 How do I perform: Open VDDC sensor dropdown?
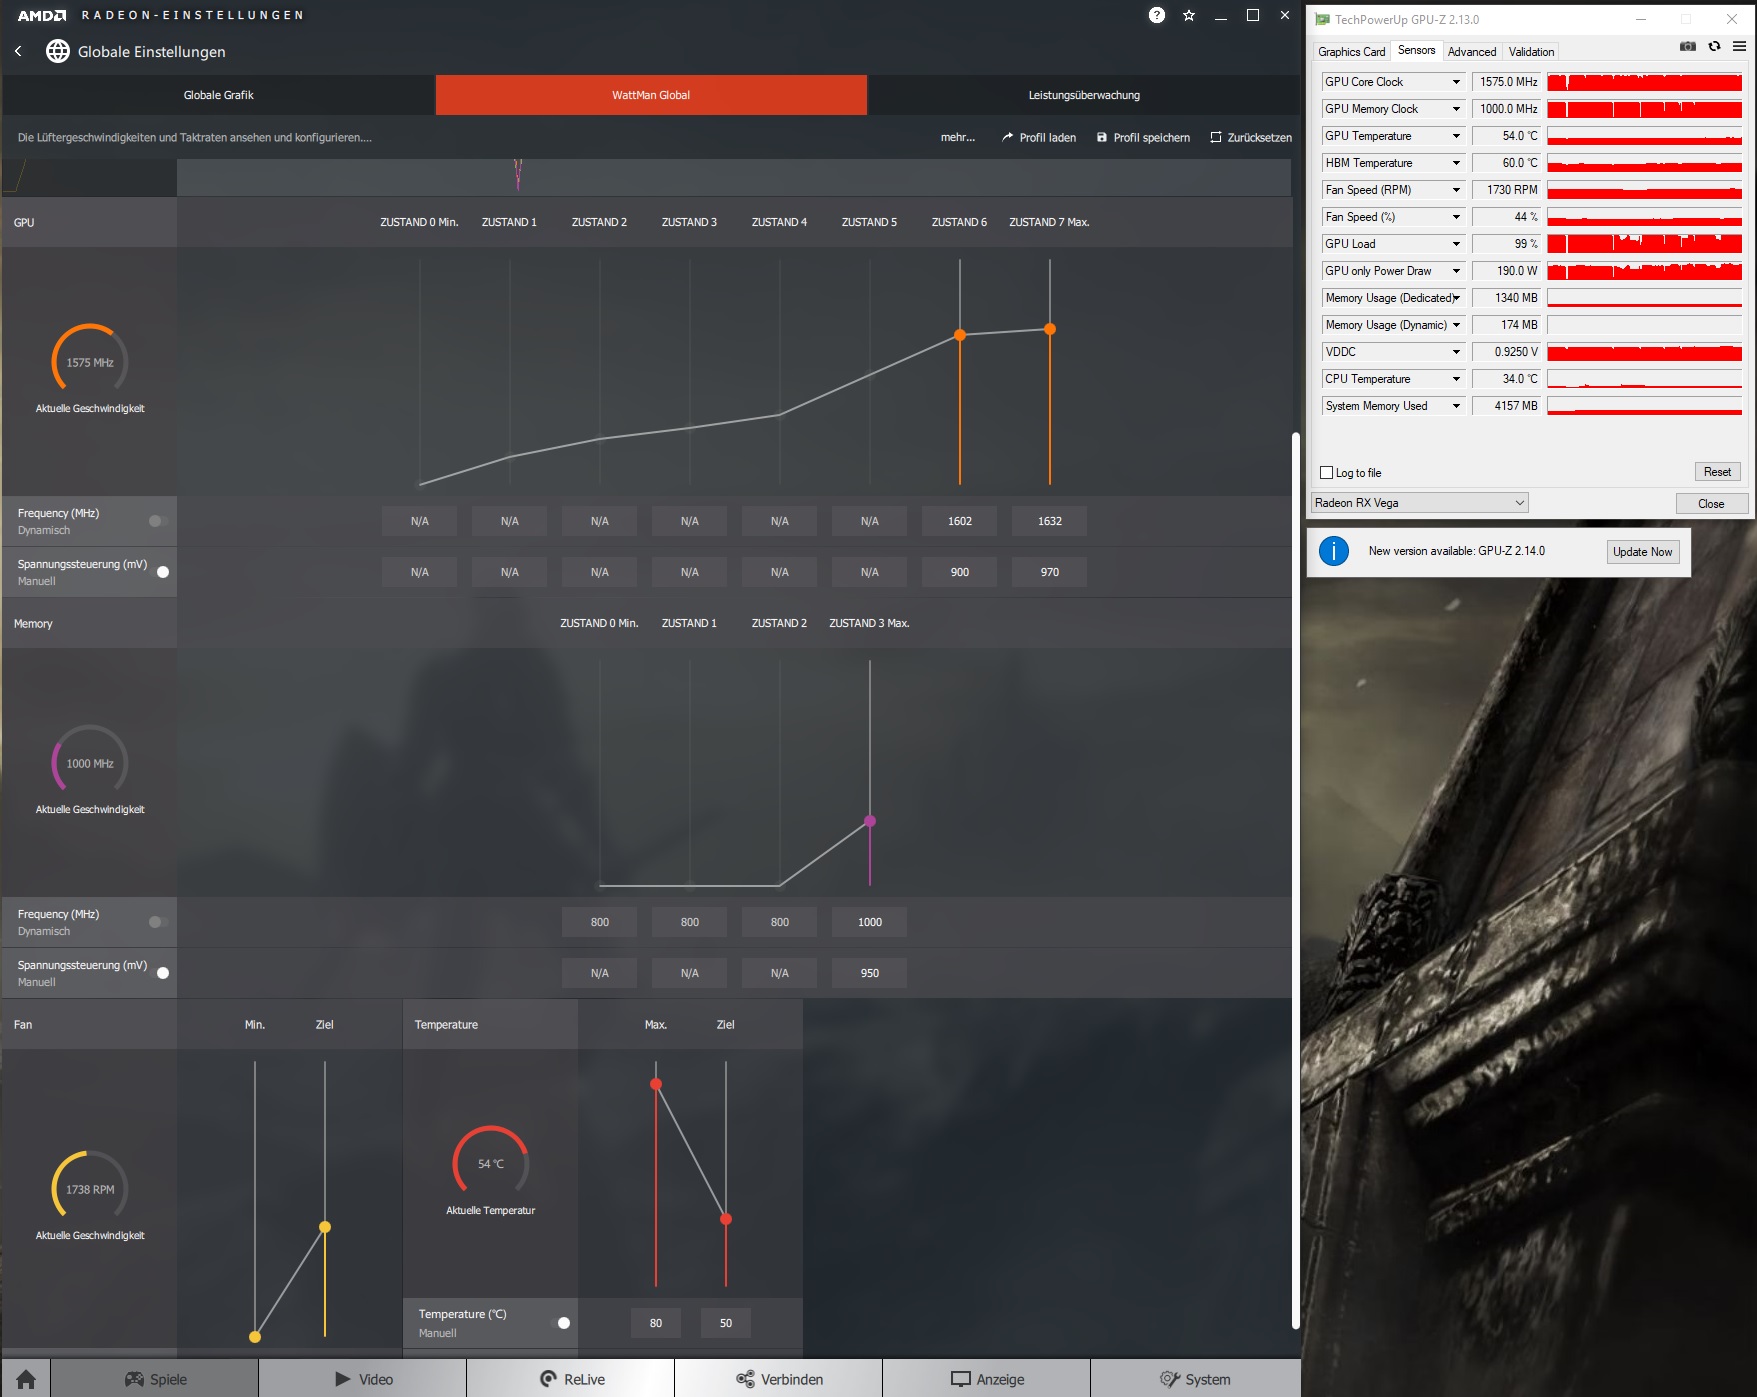coord(1456,352)
